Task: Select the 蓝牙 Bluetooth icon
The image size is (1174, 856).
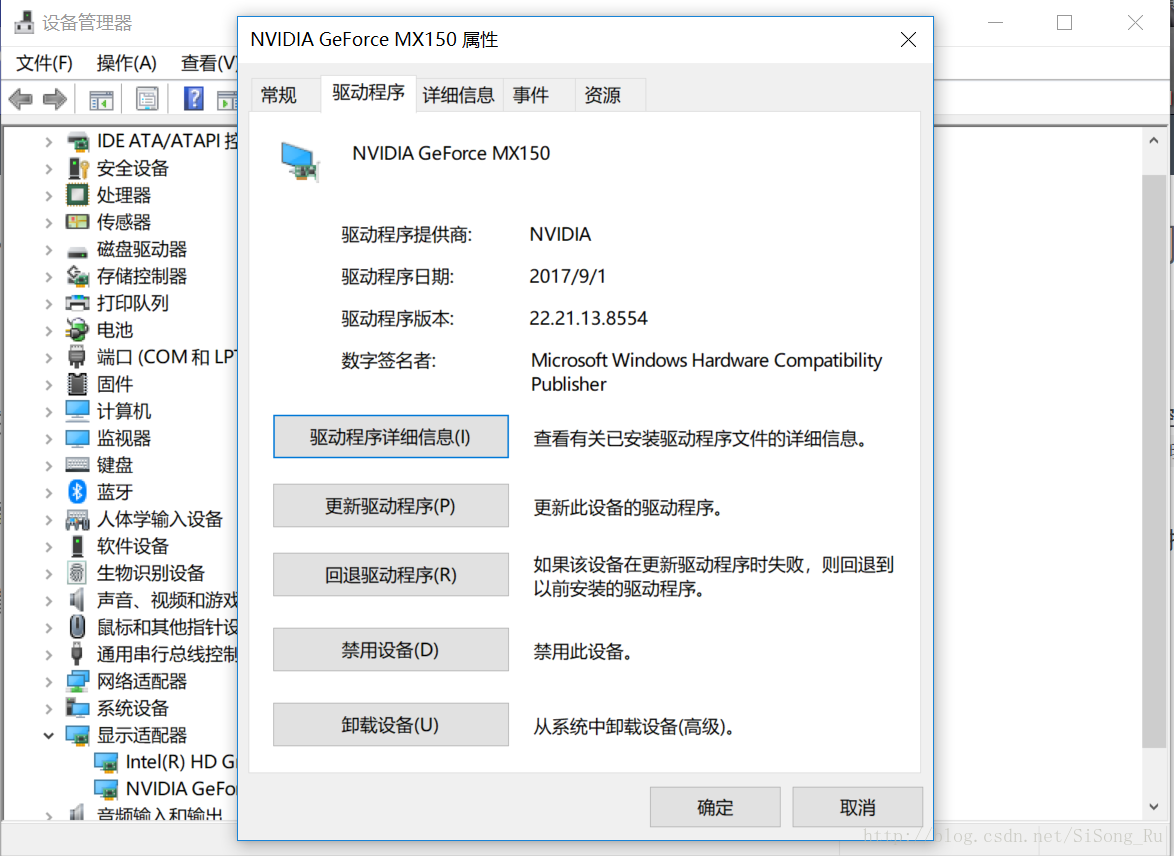Action: [77, 491]
